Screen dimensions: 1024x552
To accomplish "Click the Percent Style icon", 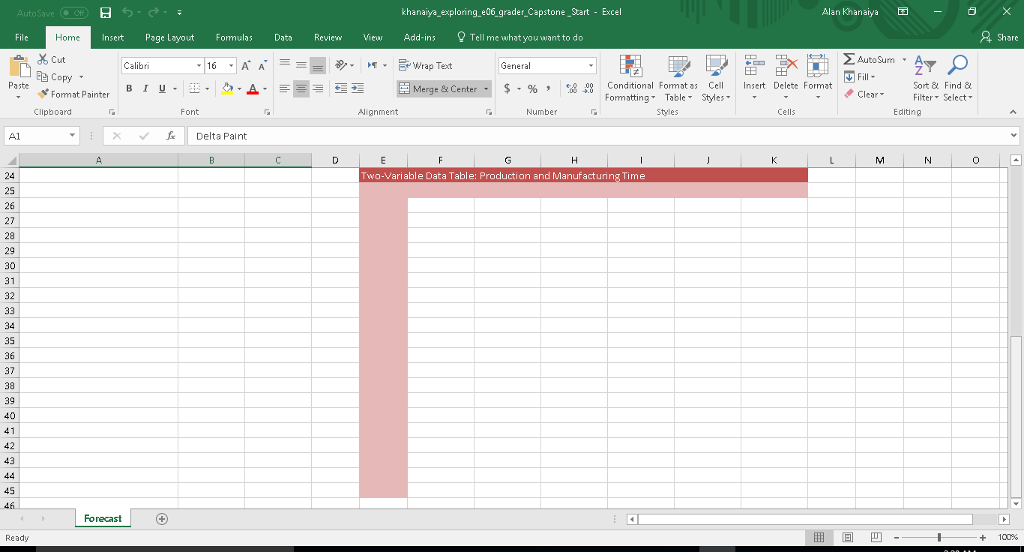I will (x=532, y=89).
